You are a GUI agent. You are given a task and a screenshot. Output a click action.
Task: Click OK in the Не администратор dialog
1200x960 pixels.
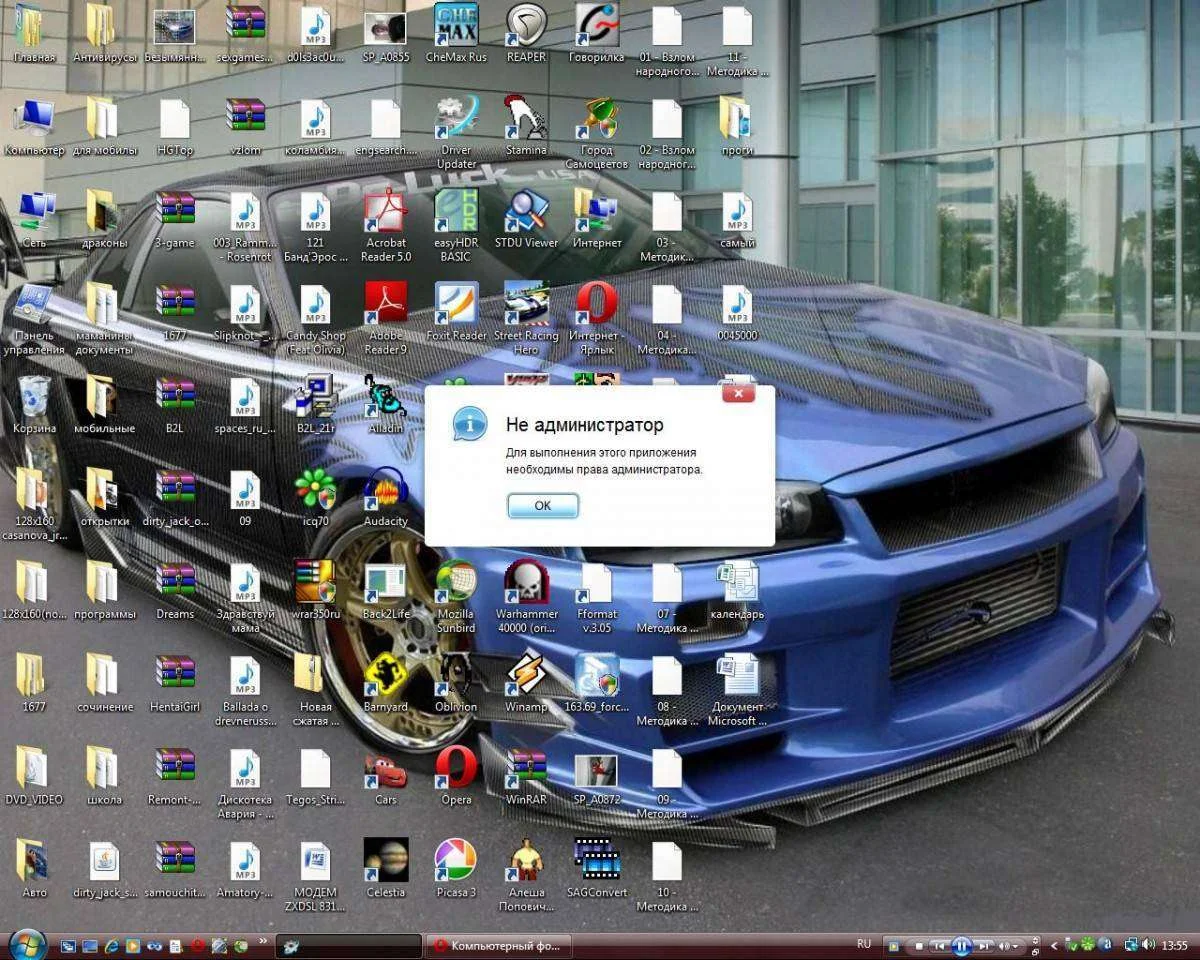point(542,506)
